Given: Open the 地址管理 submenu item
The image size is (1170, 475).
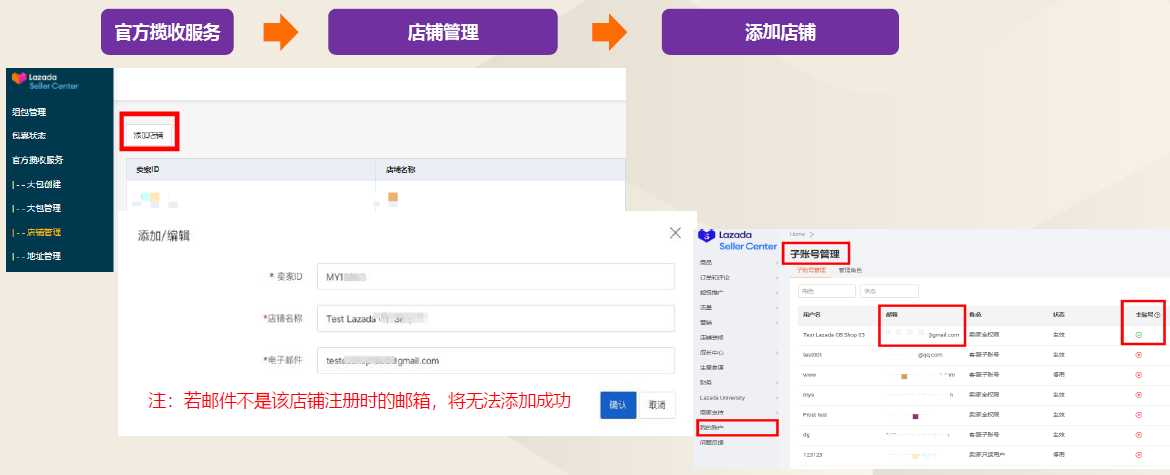Looking at the screenshot, I should 37,257.
